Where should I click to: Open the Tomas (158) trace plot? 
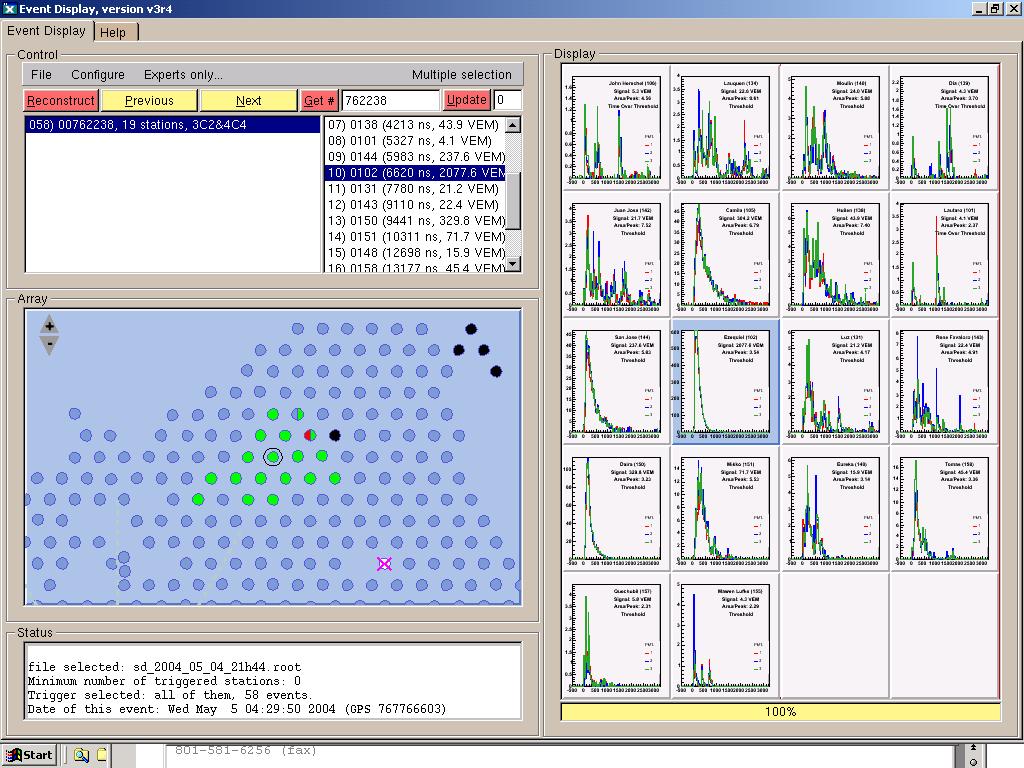(944, 508)
